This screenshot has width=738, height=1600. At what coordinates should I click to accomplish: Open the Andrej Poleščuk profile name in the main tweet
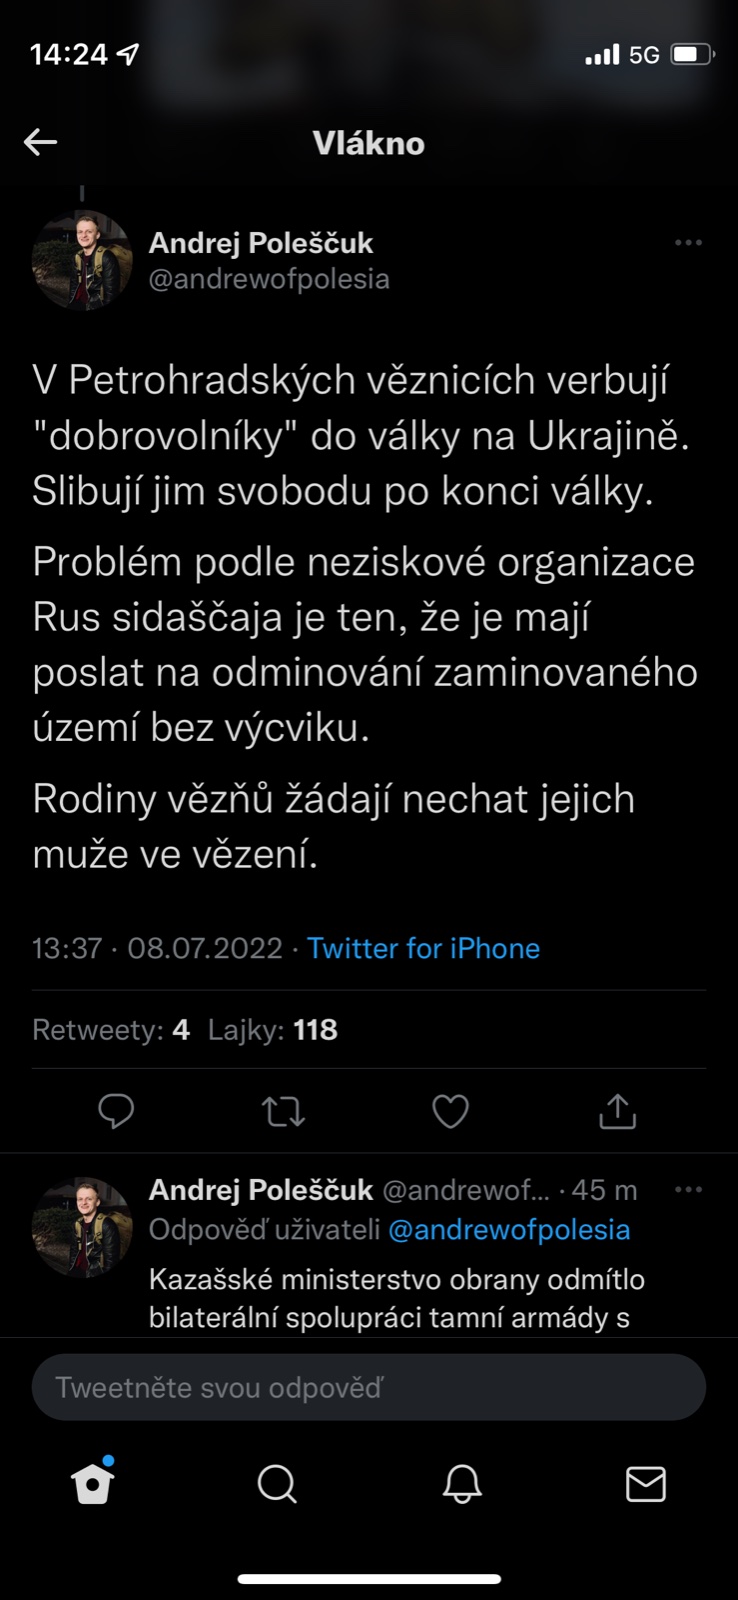coord(261,243)
